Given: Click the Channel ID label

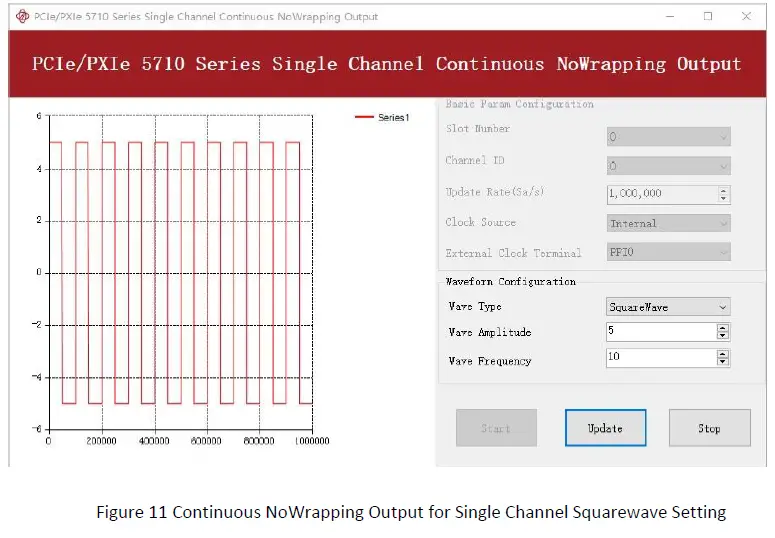Looking at the screenshot, I should (x=474, y=160).
